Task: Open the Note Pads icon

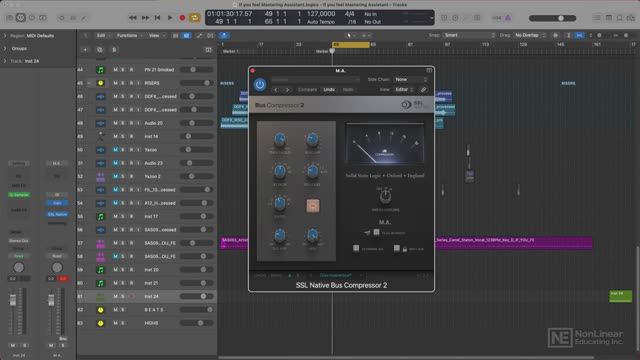Action: coord(608,18)
